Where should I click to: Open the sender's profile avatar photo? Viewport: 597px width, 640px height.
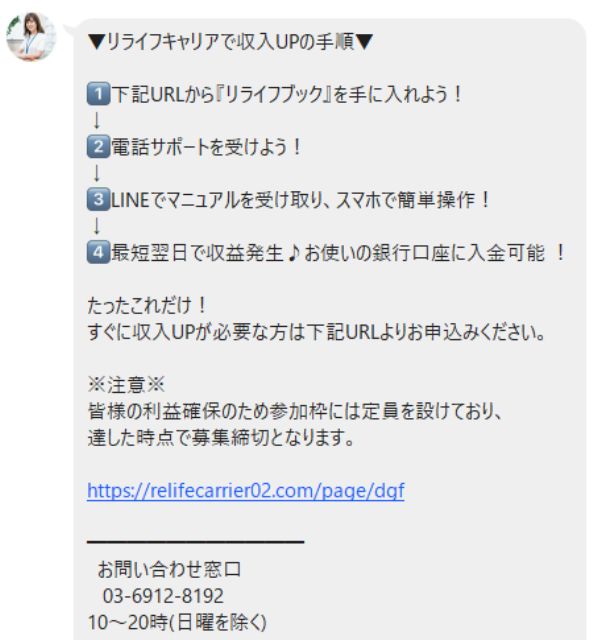click(31, 37)
